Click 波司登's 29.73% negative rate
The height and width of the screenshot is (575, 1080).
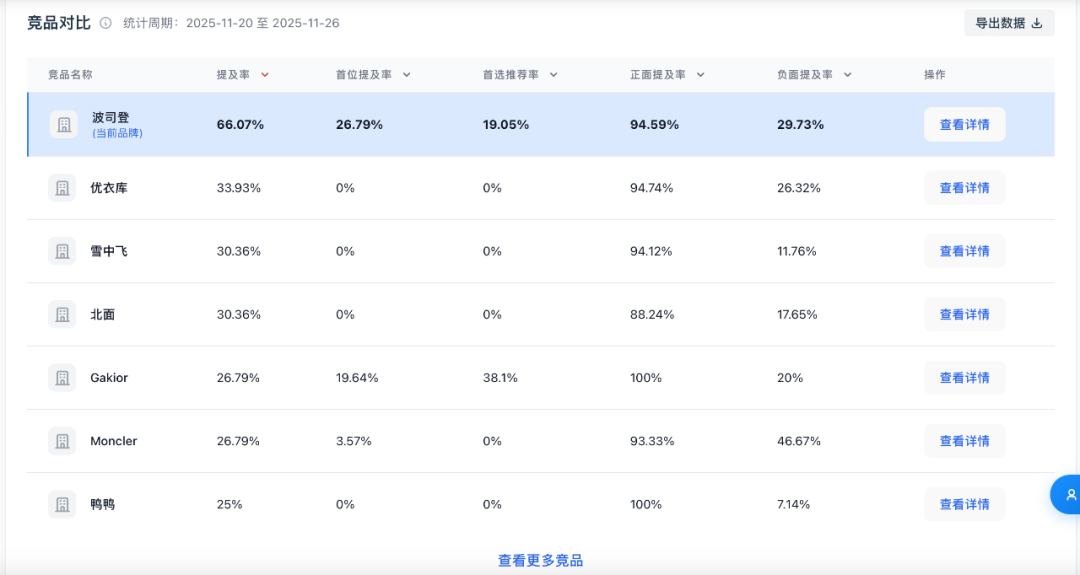coord(800,125)
